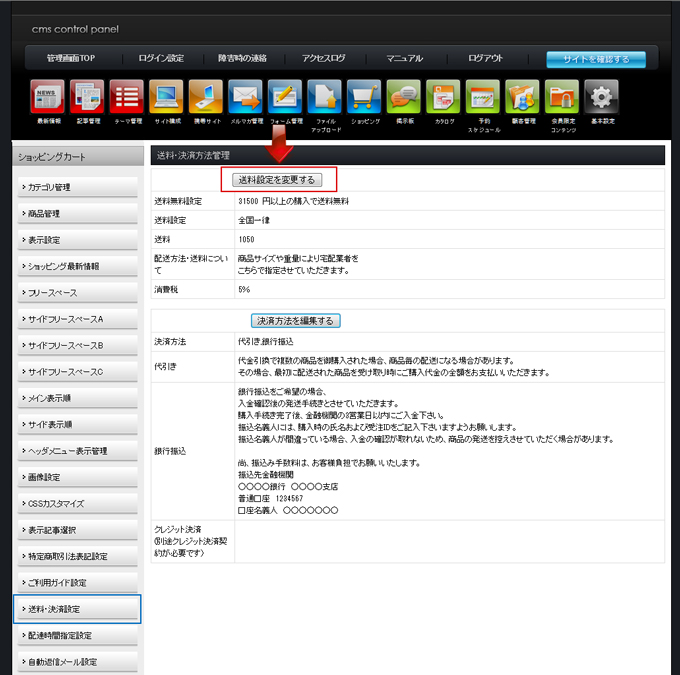Open the 最新情報 news icon
The width and height of the screenshot is (680, 675).
pyautogui.click(x=49, y=98)
